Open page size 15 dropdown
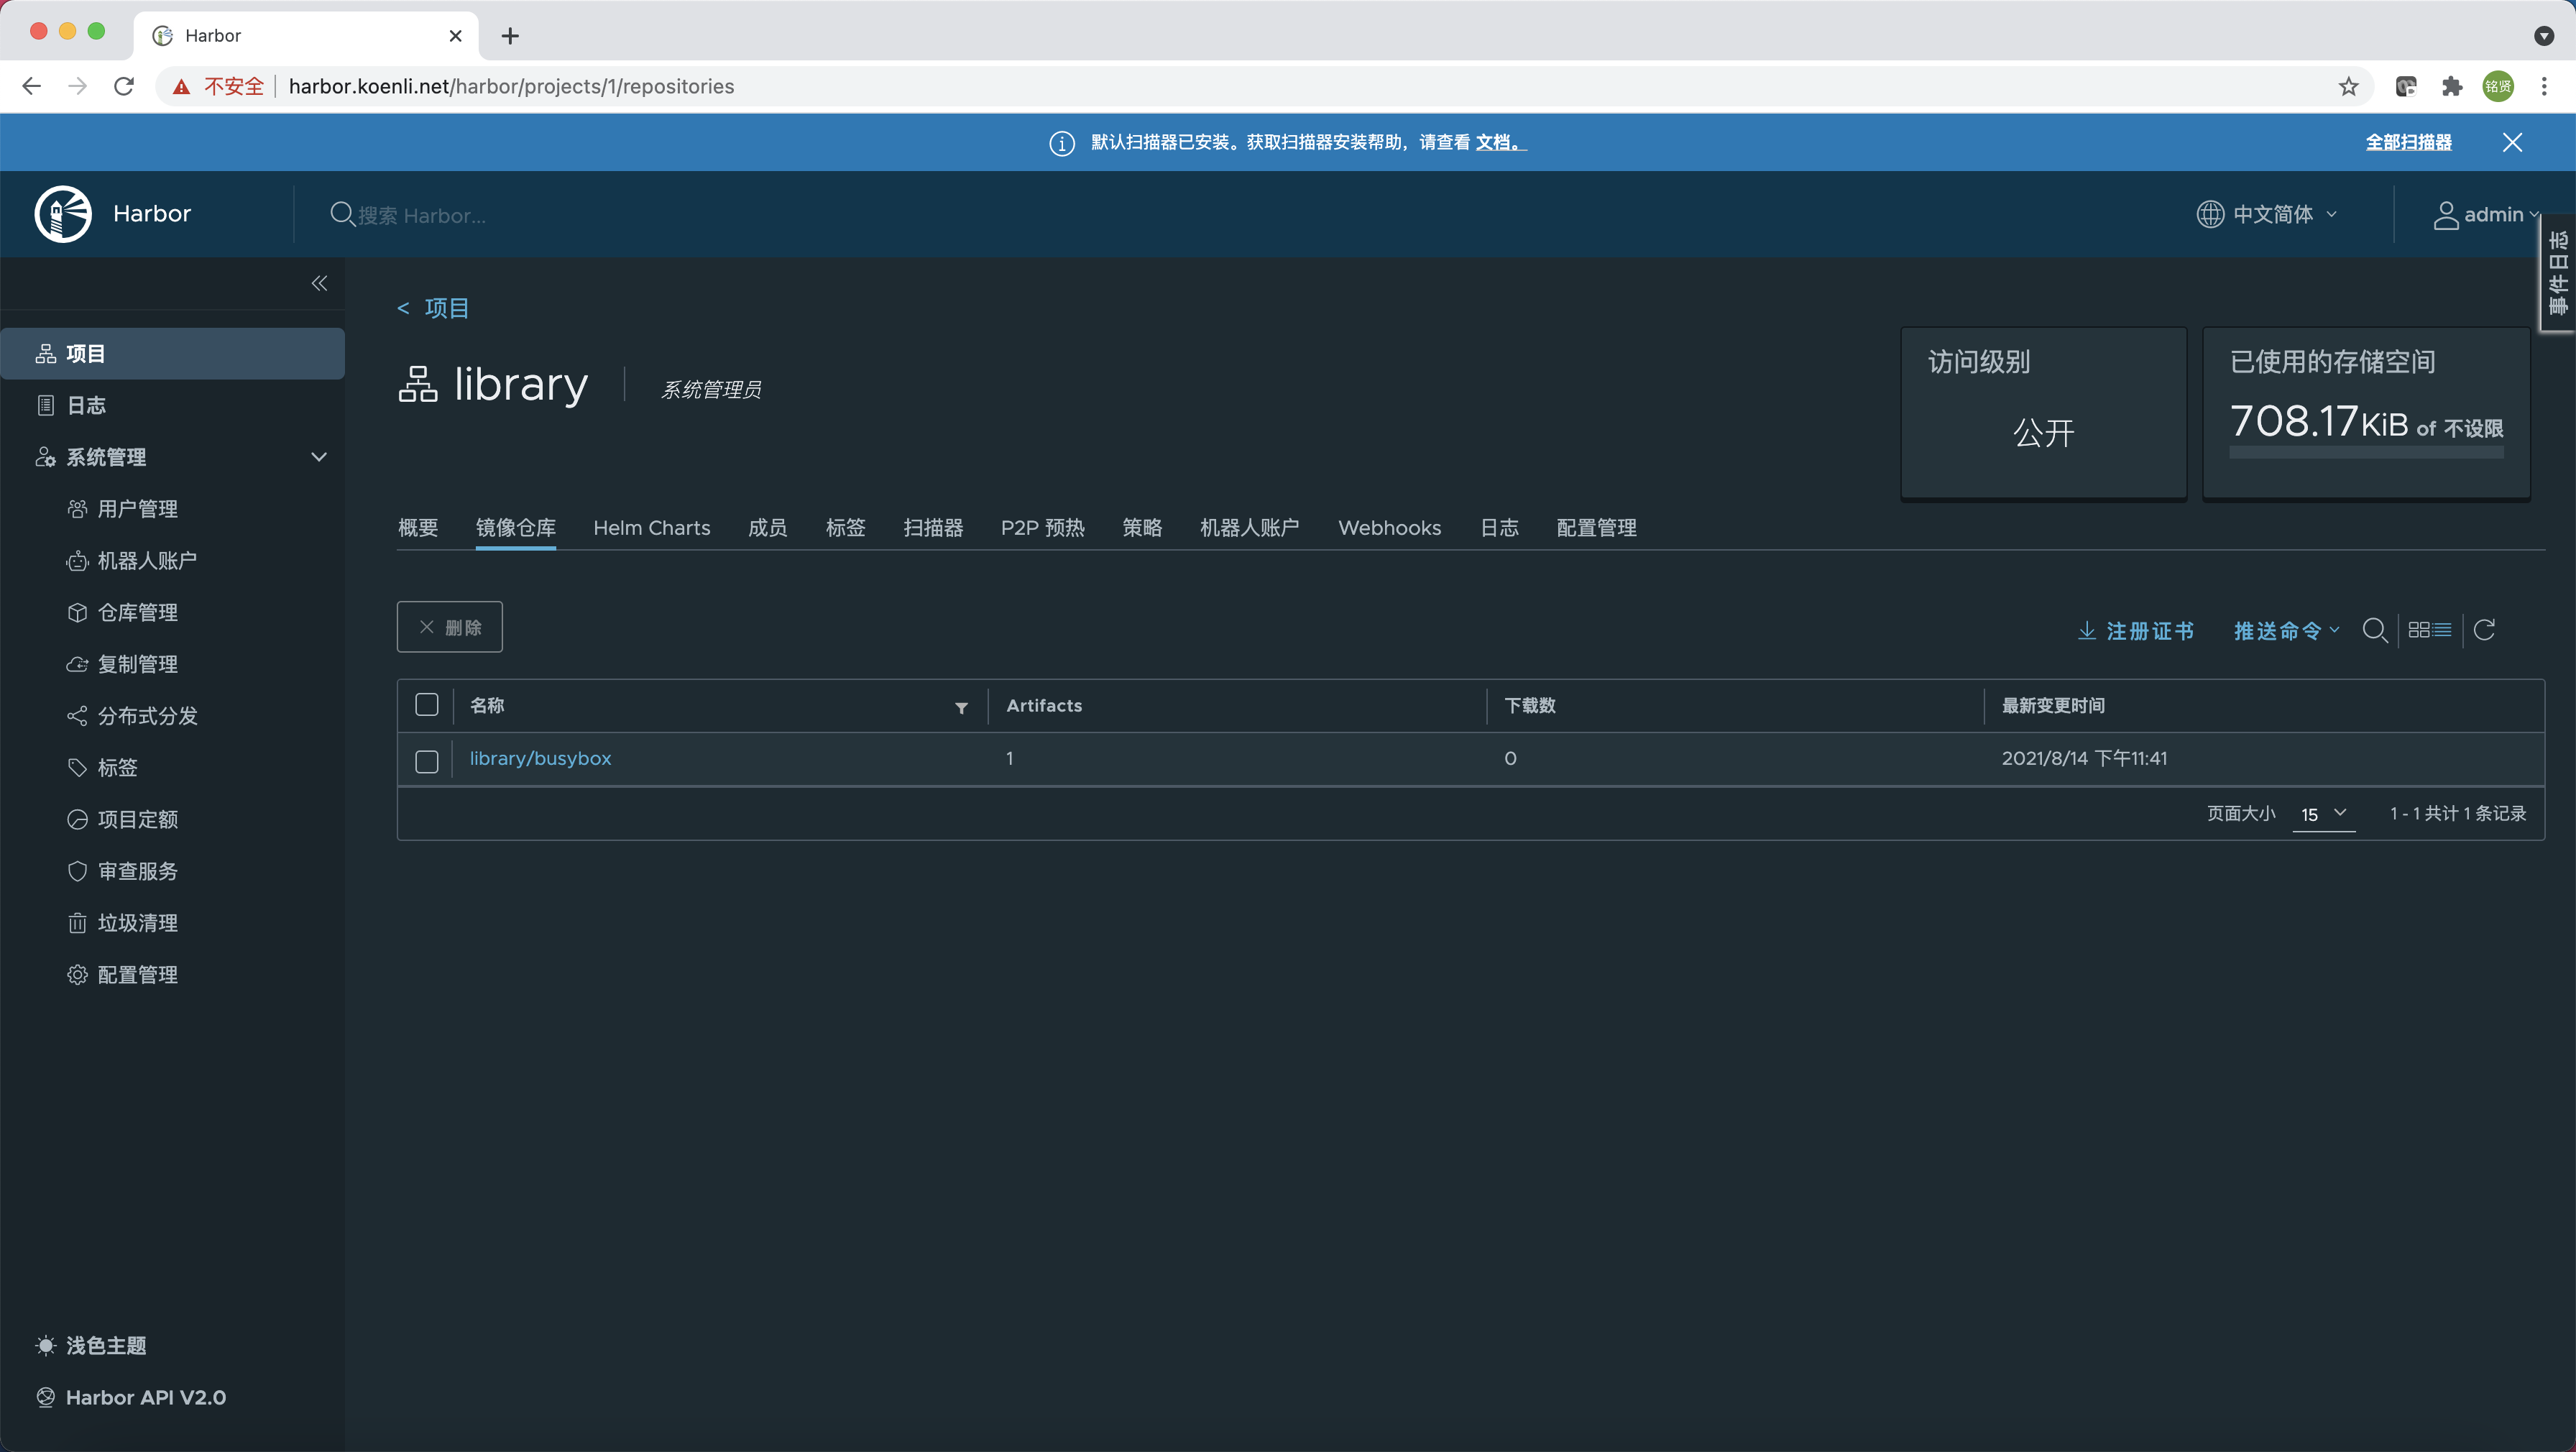 (x=2323, y=814)
